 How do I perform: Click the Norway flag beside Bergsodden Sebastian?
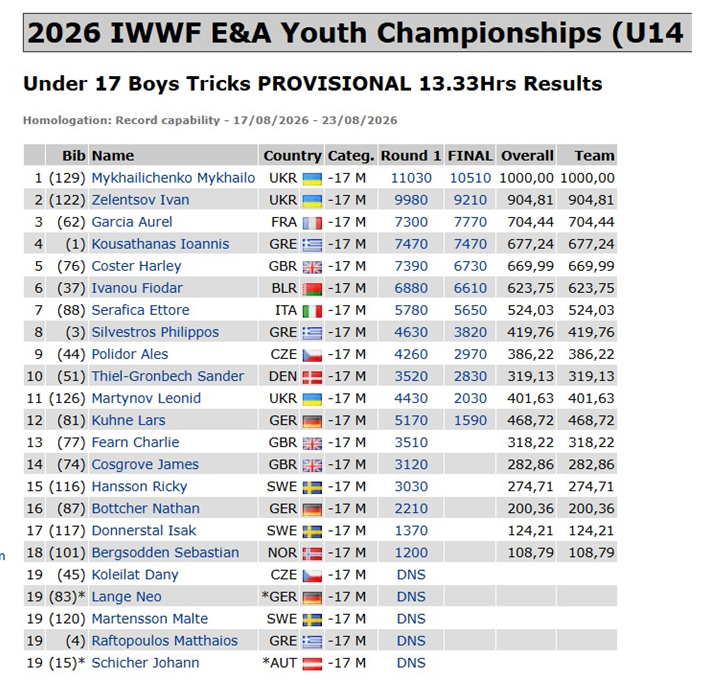(x=312, y=554)
